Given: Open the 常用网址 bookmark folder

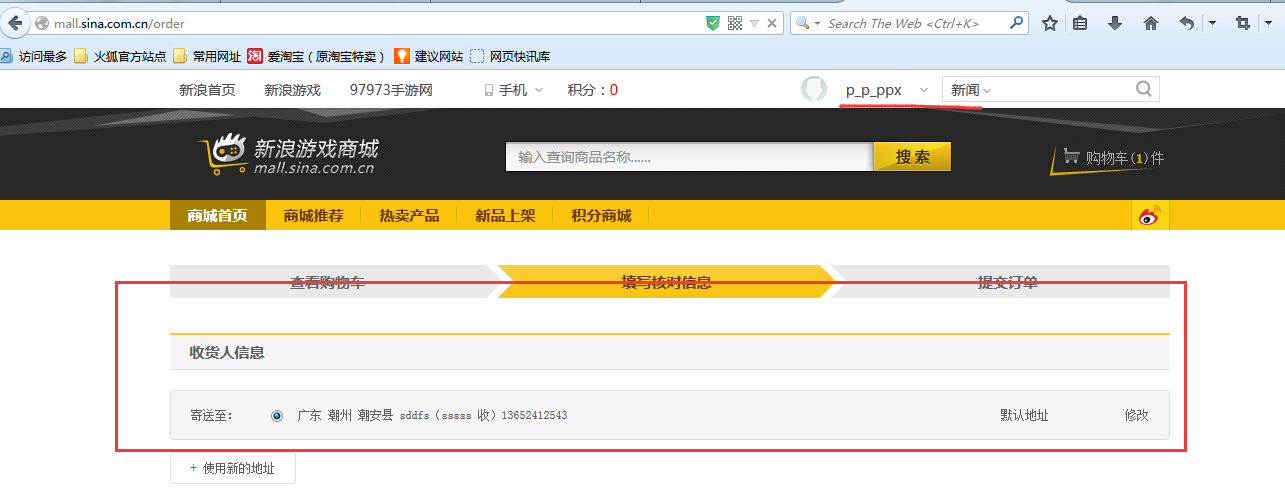Looking at the screenshot, I should [207, 56].
